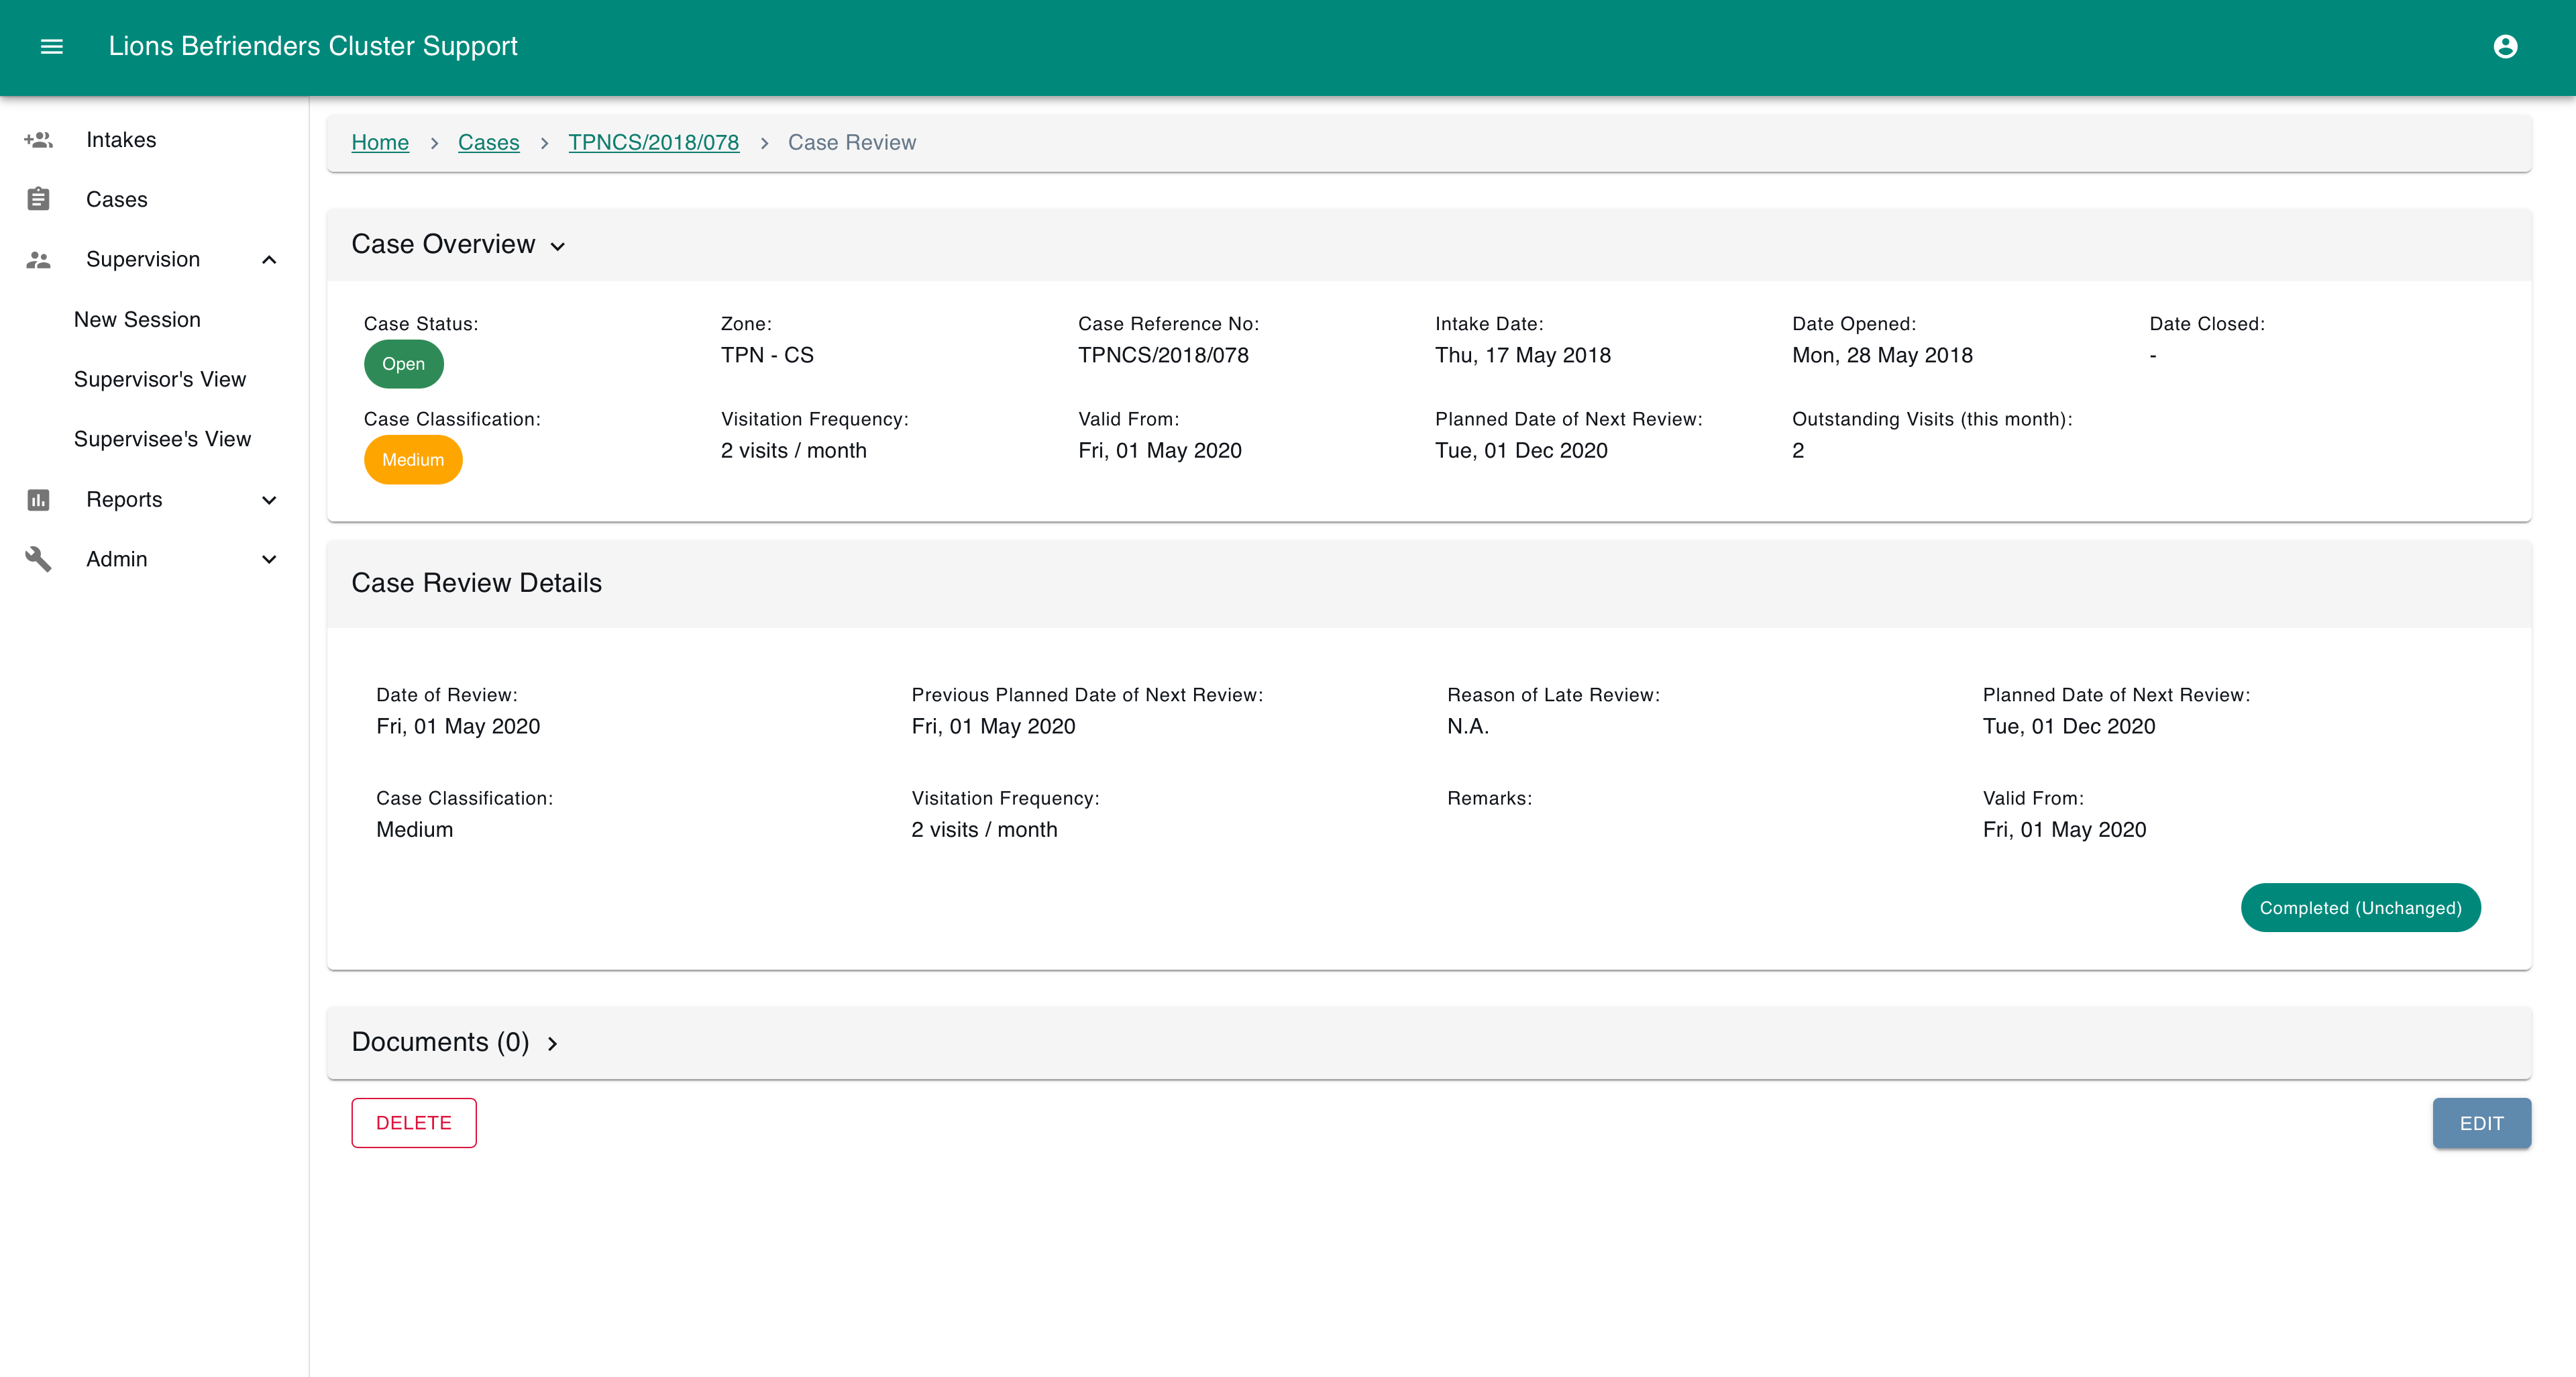Image resolution: width=2576 pixels, height=1377 pixels.
Task: Select Reports in the sidebar
Action: [x=154, y=499]
